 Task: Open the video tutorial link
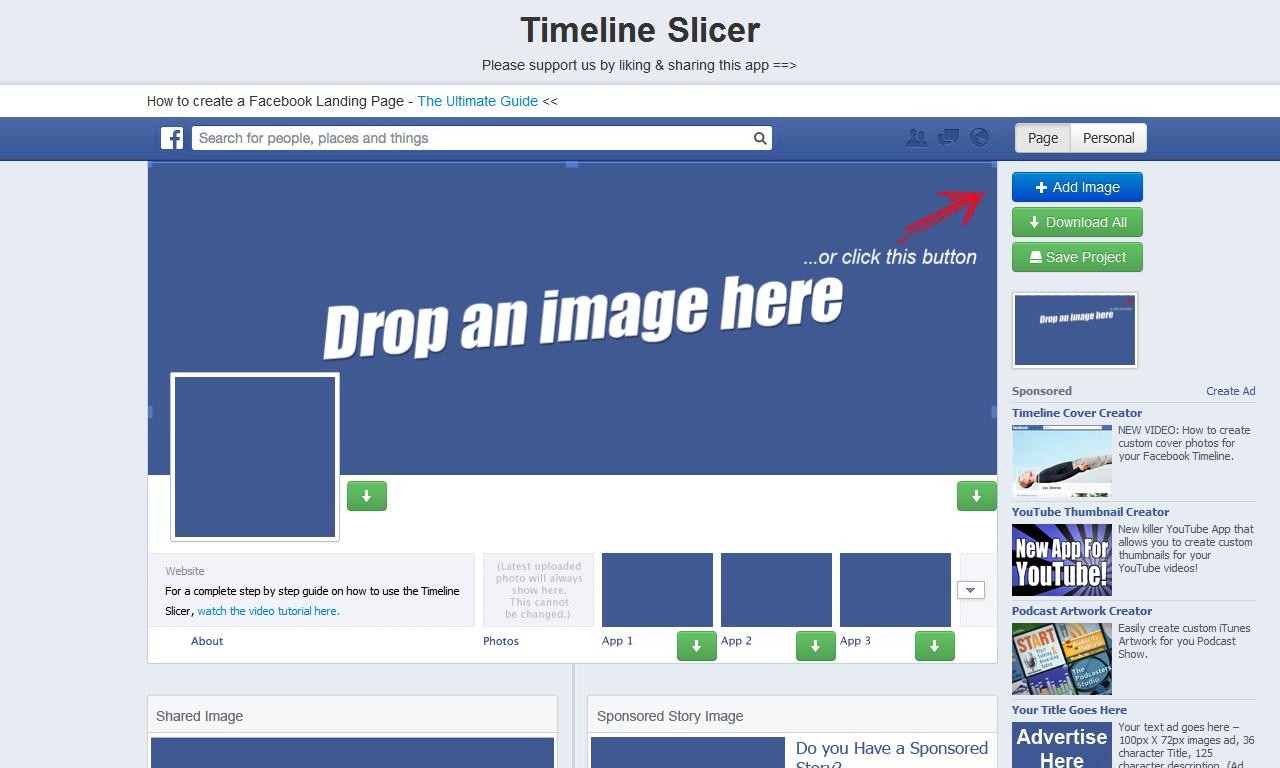click(268, 611)
